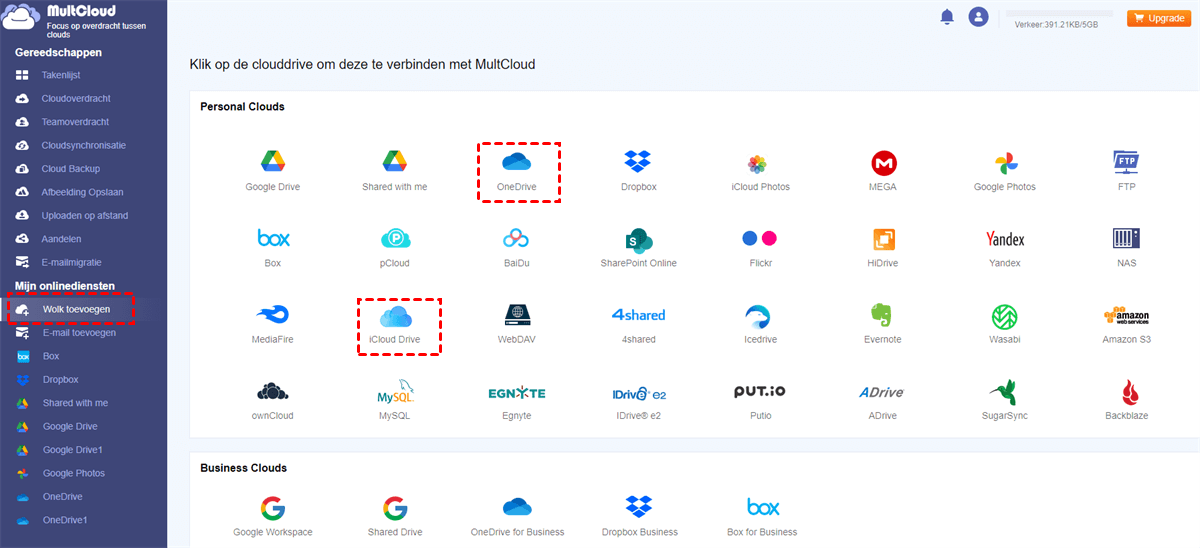Screen dimensions: 1200x548
Task: Select the Putio cloud icon
Action: point(760,391)
